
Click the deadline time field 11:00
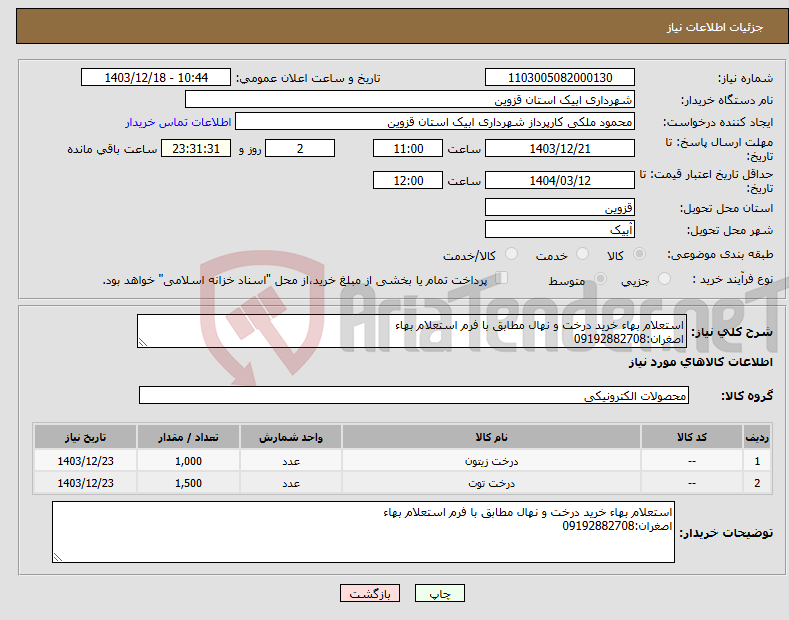coord(408,148)
